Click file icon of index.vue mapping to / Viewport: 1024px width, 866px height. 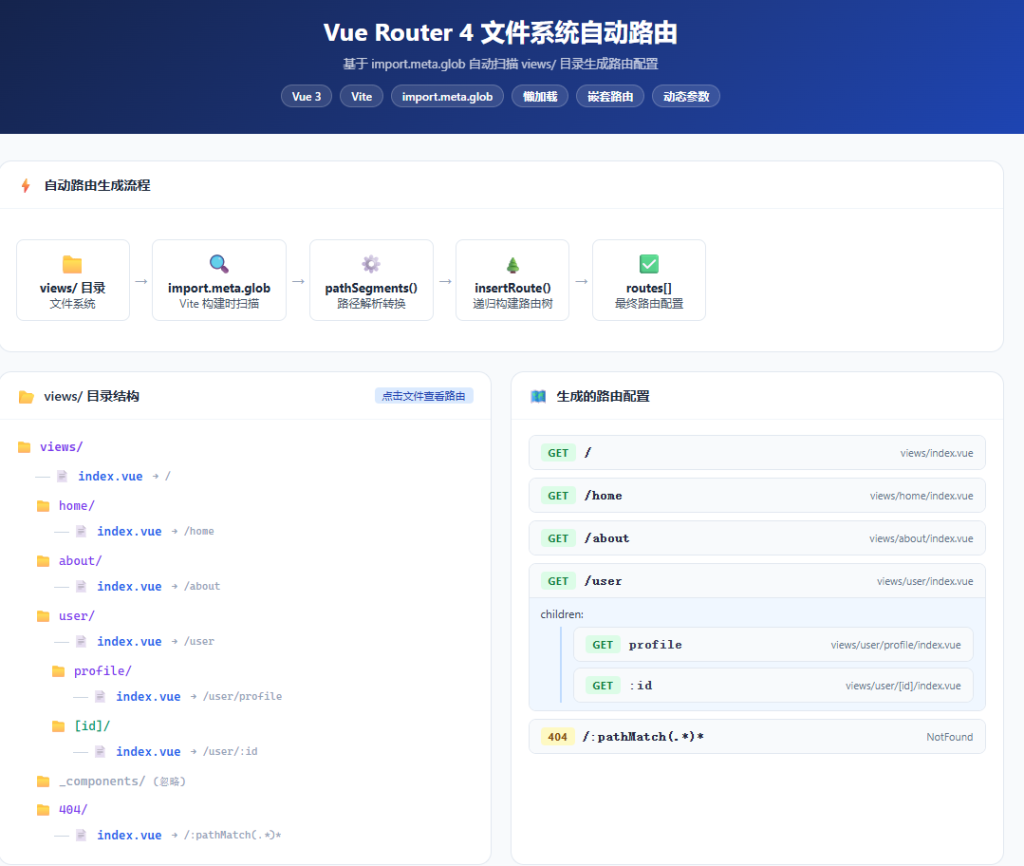coord(62,476)
